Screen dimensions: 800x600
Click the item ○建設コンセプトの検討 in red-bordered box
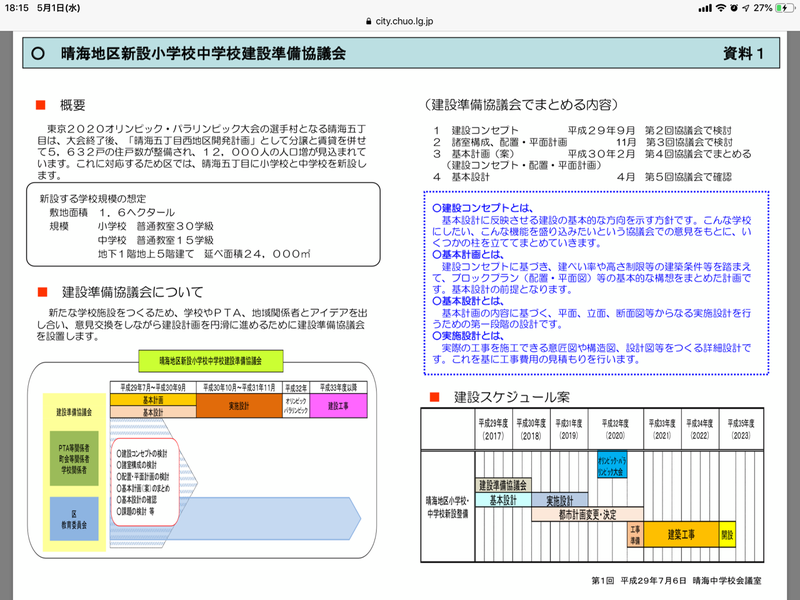pyautogui.click(x=142, y=454)
